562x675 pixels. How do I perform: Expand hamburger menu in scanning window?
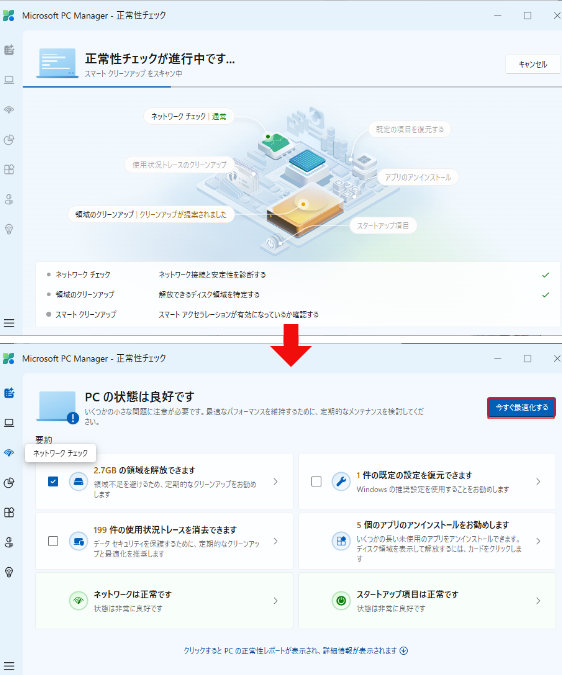click(9, 323)
